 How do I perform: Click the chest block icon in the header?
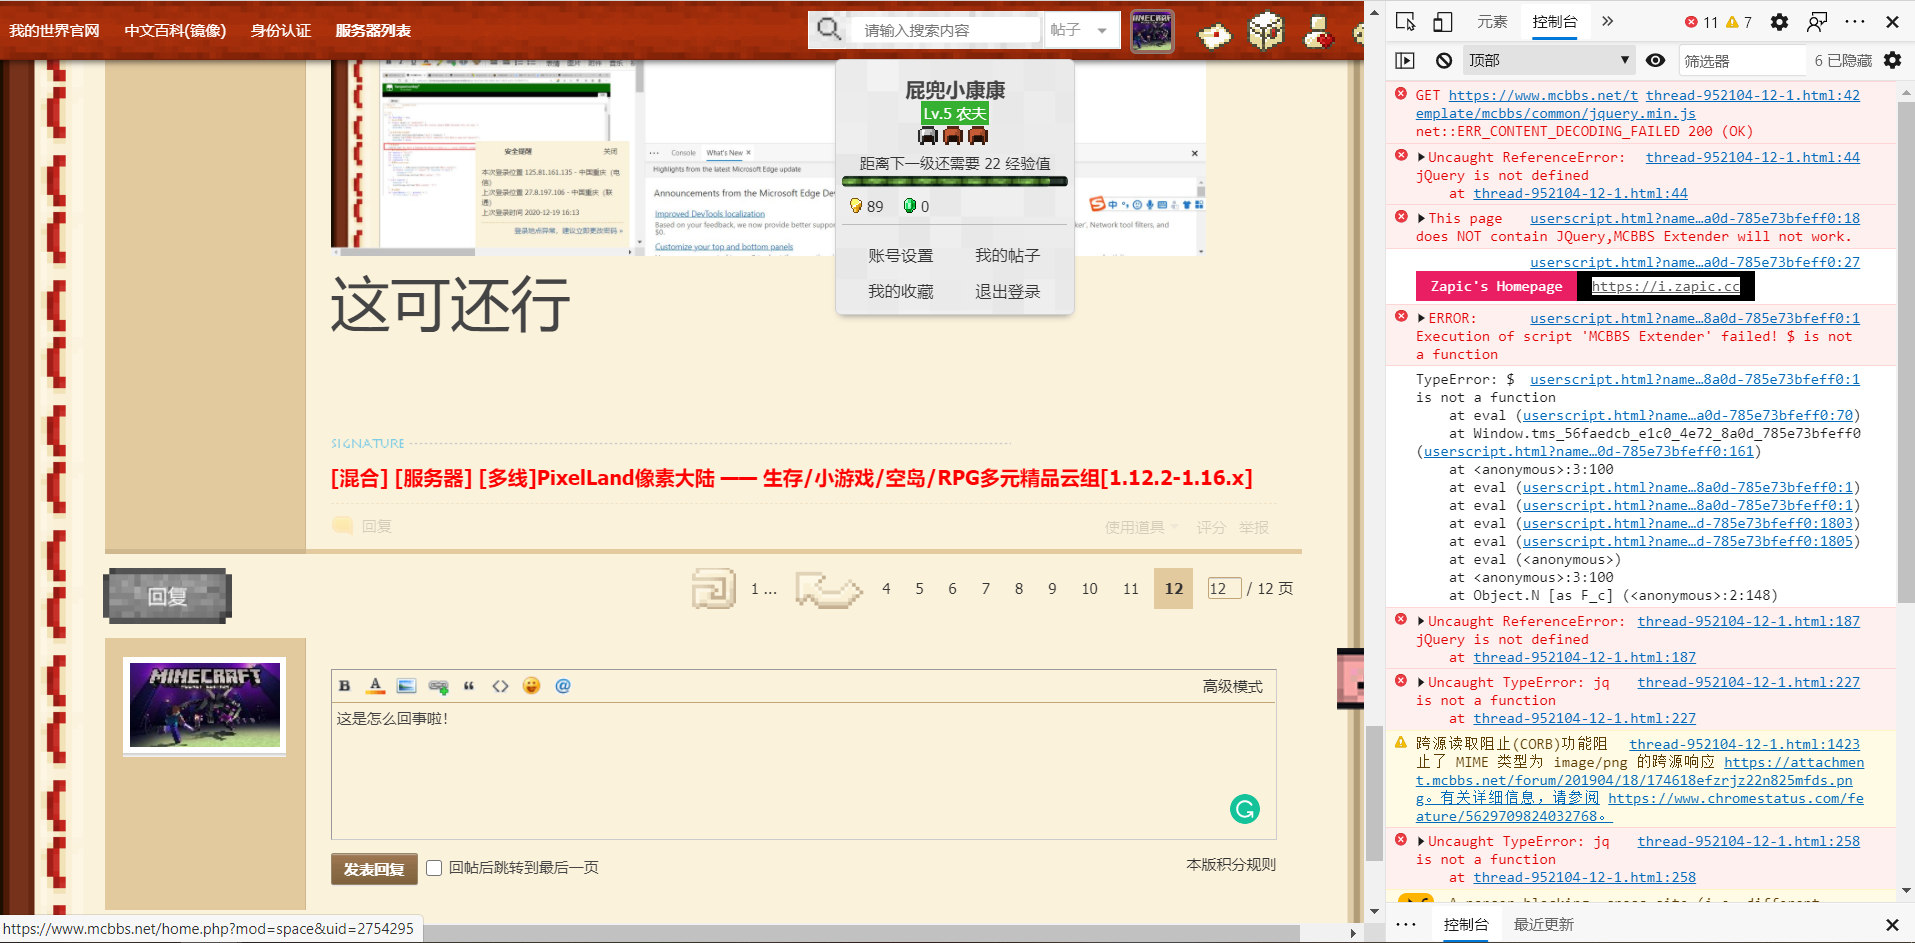1266,31
